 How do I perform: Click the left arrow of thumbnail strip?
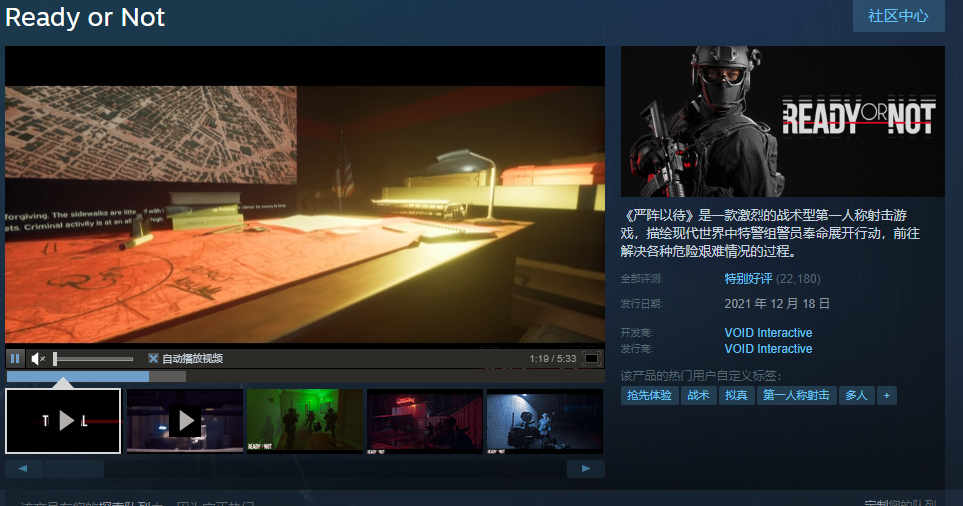coord(23,469)
